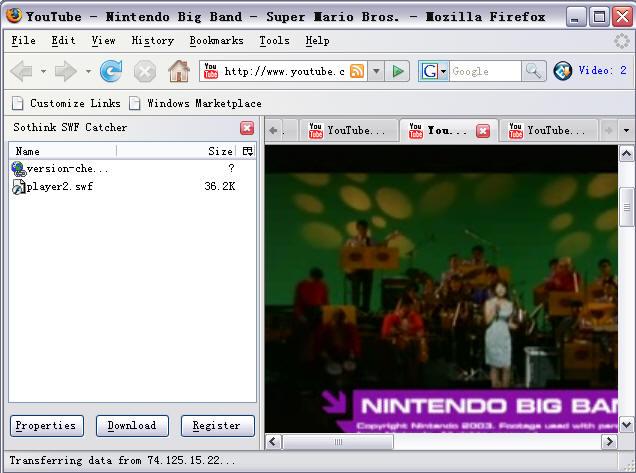Click the vertical scrollbar thumb
The height and width of the screenshot is (473, 636).
[626, 208]
